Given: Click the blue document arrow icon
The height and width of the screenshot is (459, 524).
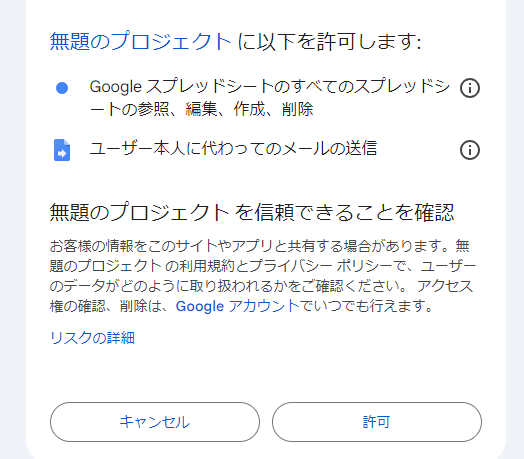Looking at the screenshot, I should coord(62,150).
